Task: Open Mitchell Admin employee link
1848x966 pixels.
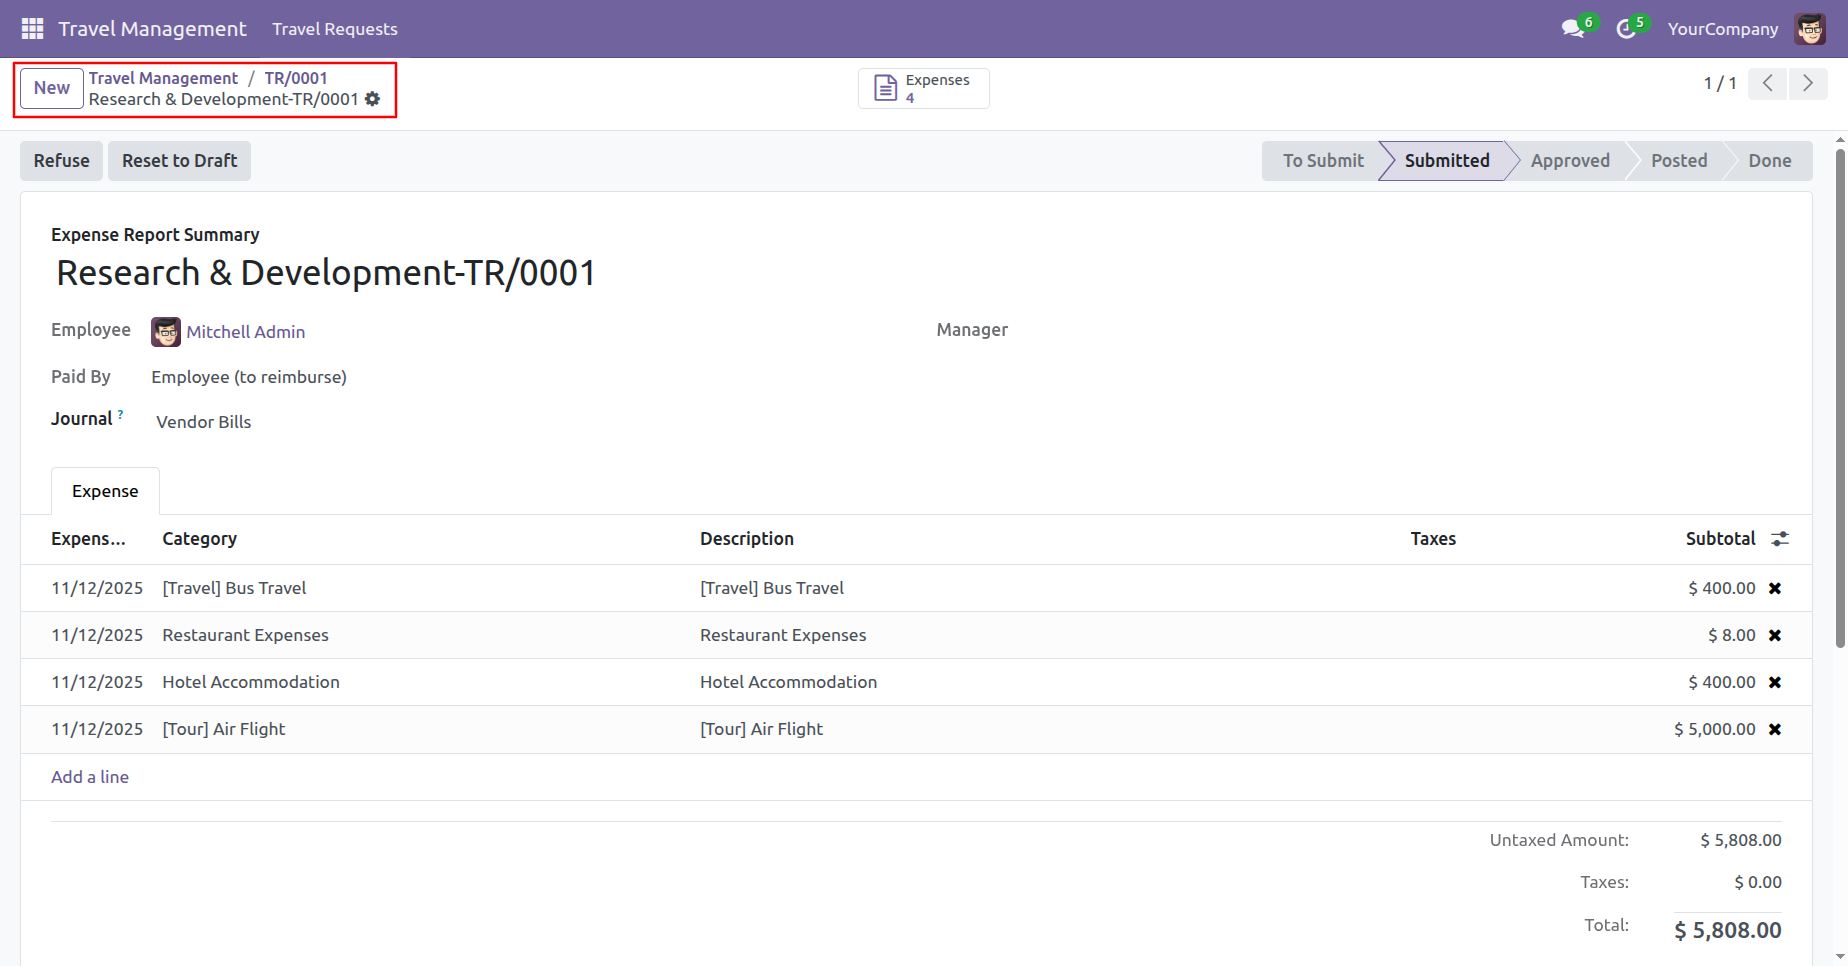Action: 246,332
